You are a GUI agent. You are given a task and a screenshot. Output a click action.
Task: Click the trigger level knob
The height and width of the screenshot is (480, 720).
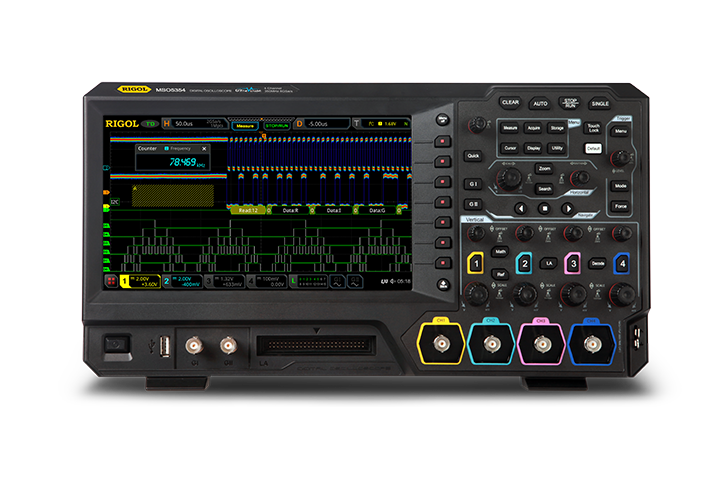pyautogui.click(x=620, y=158)
